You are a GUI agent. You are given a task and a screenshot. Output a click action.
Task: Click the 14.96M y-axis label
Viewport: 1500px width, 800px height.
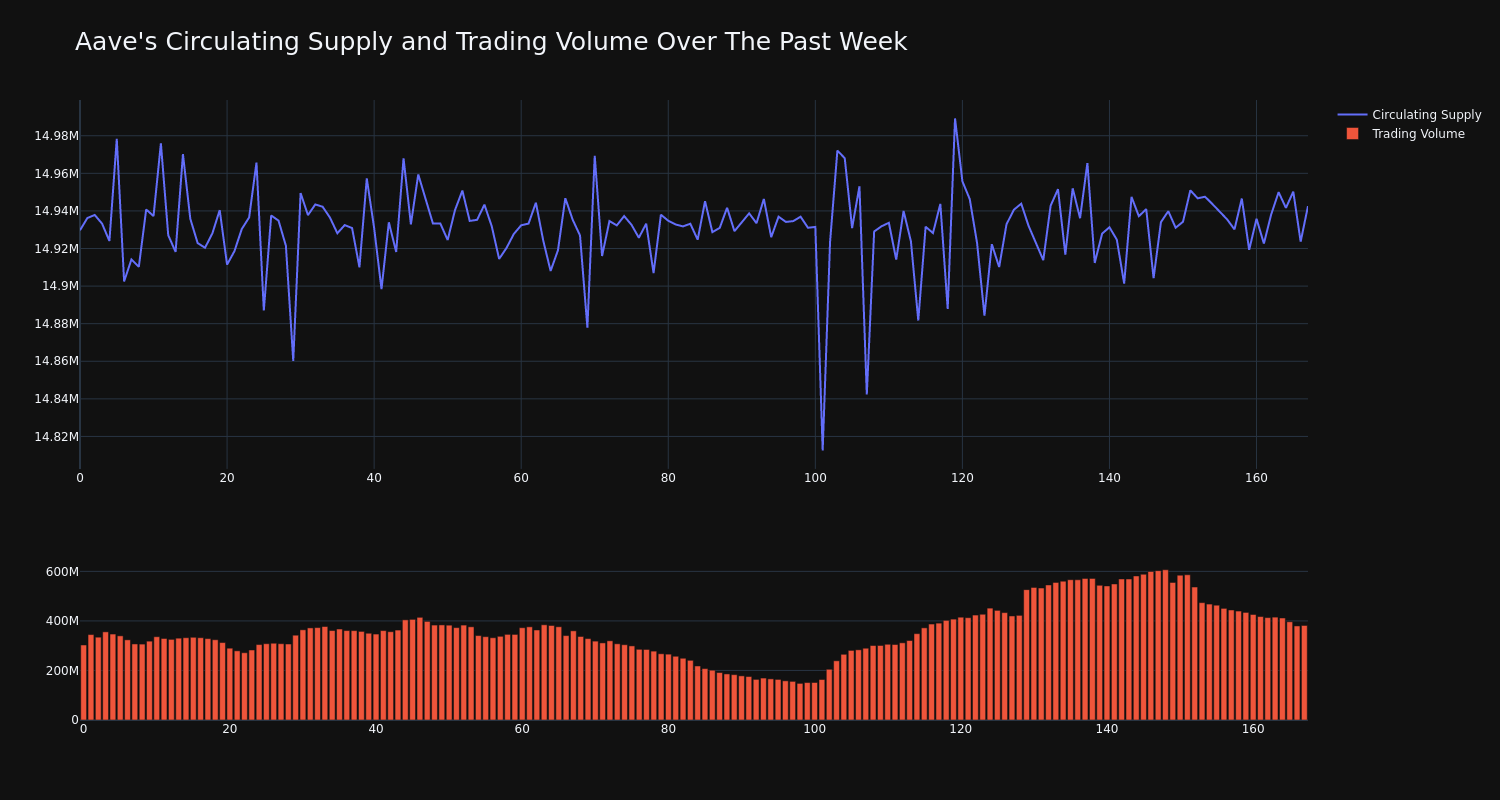56,174
